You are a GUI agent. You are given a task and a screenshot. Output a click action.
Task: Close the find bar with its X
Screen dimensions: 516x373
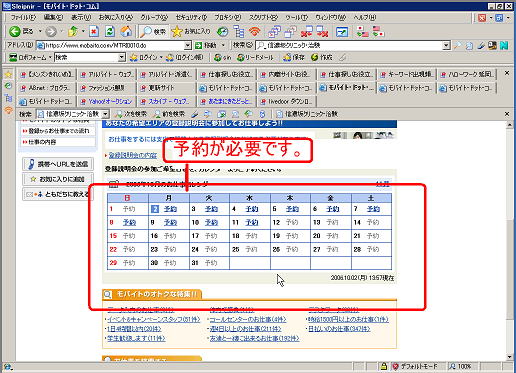[507, 114]
